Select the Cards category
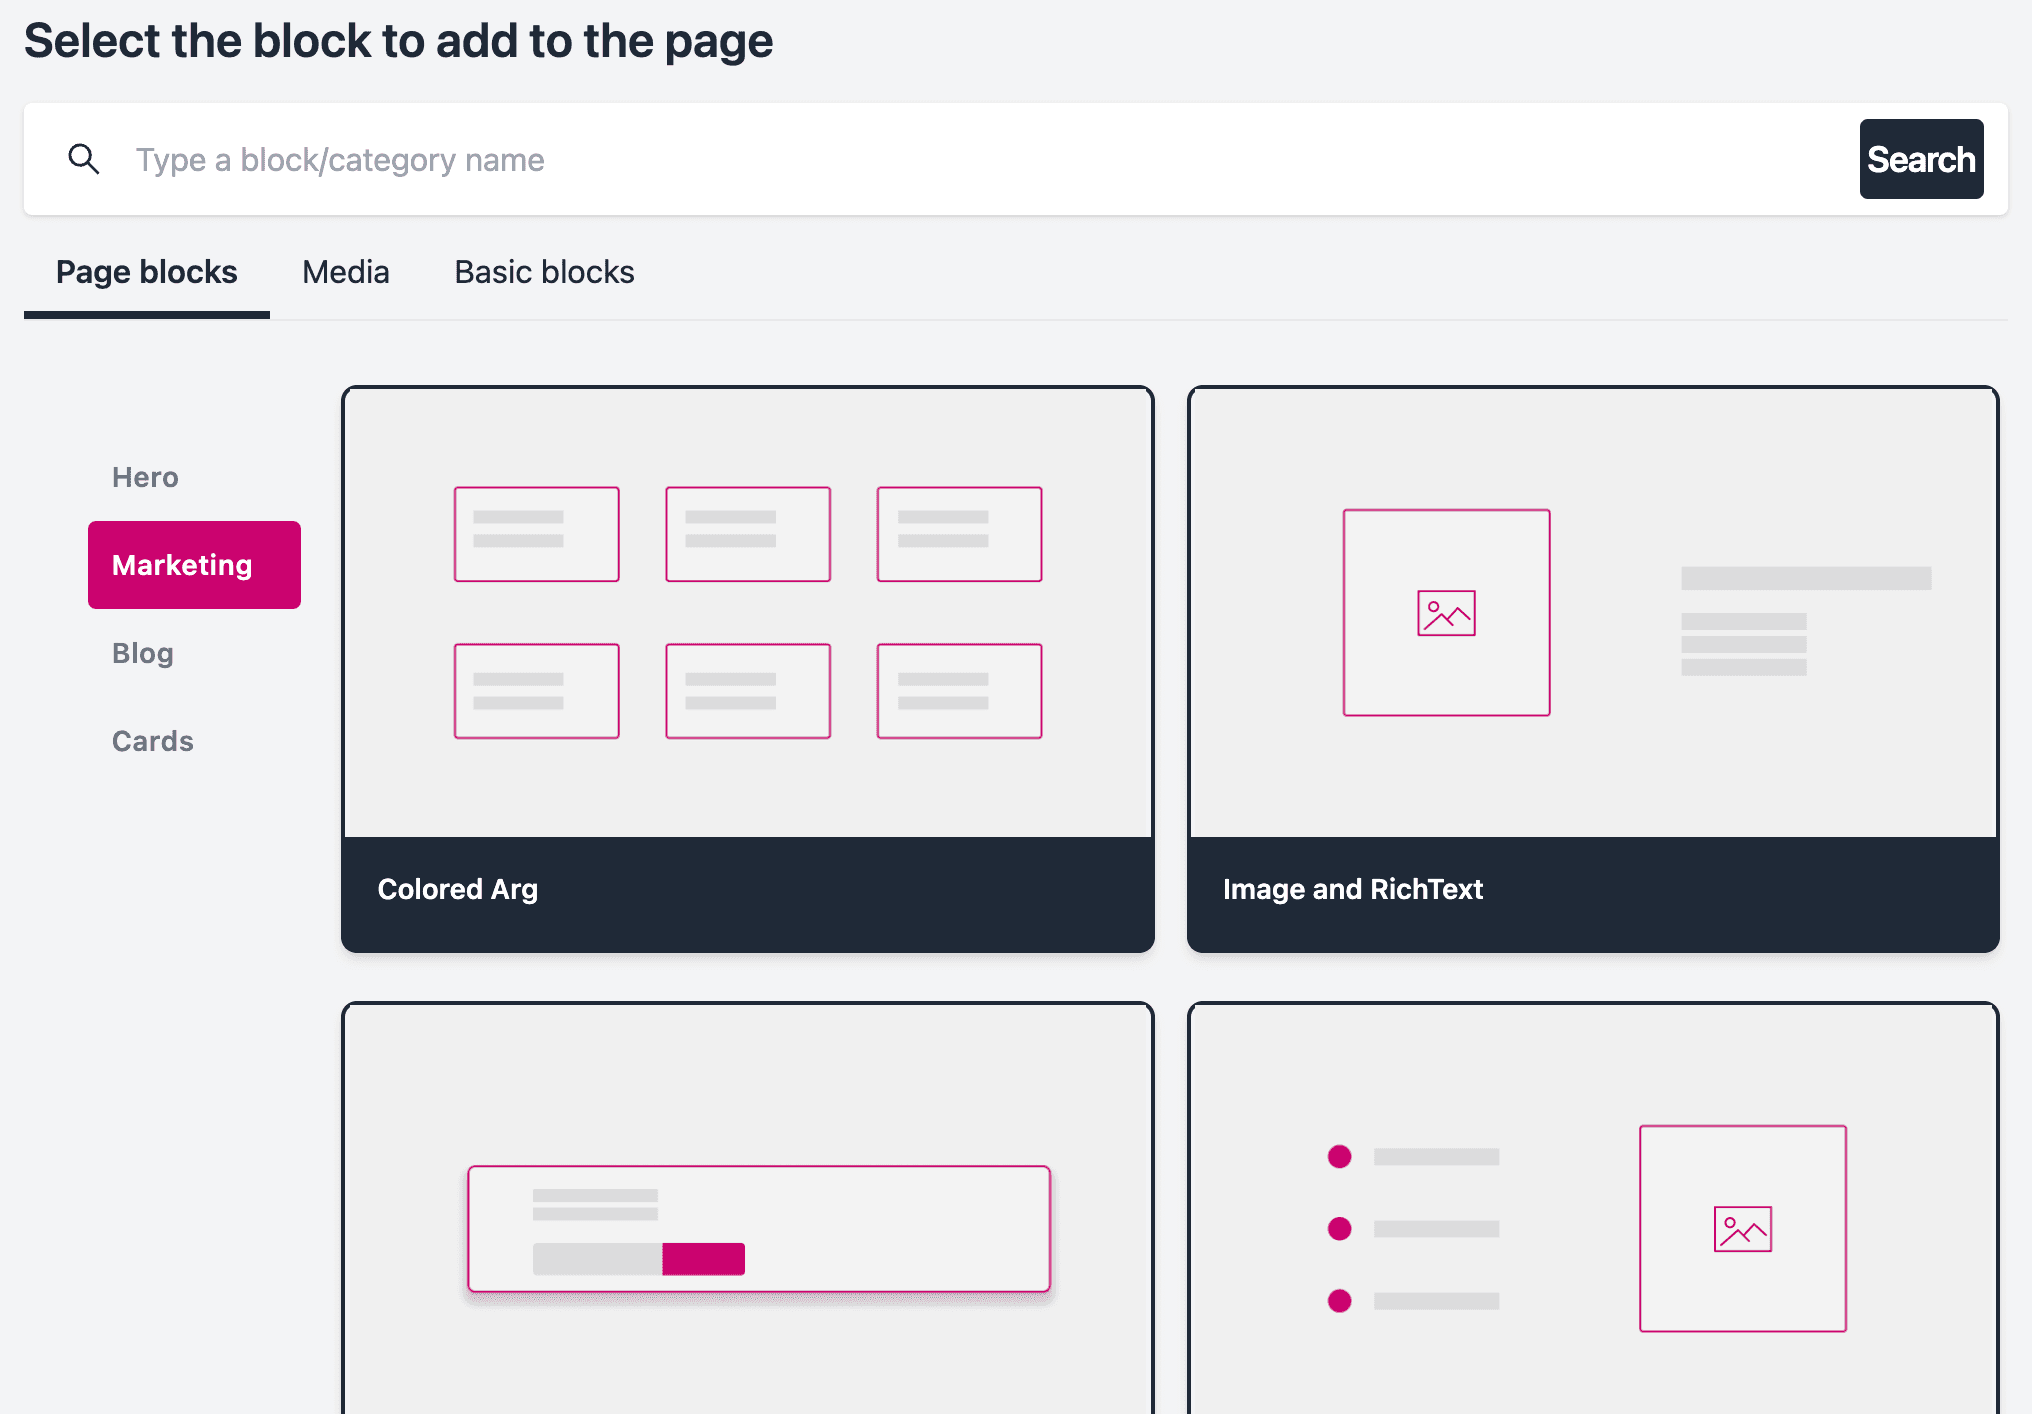This screenshot has width=2032, height=1414. [x=152, y=741]
